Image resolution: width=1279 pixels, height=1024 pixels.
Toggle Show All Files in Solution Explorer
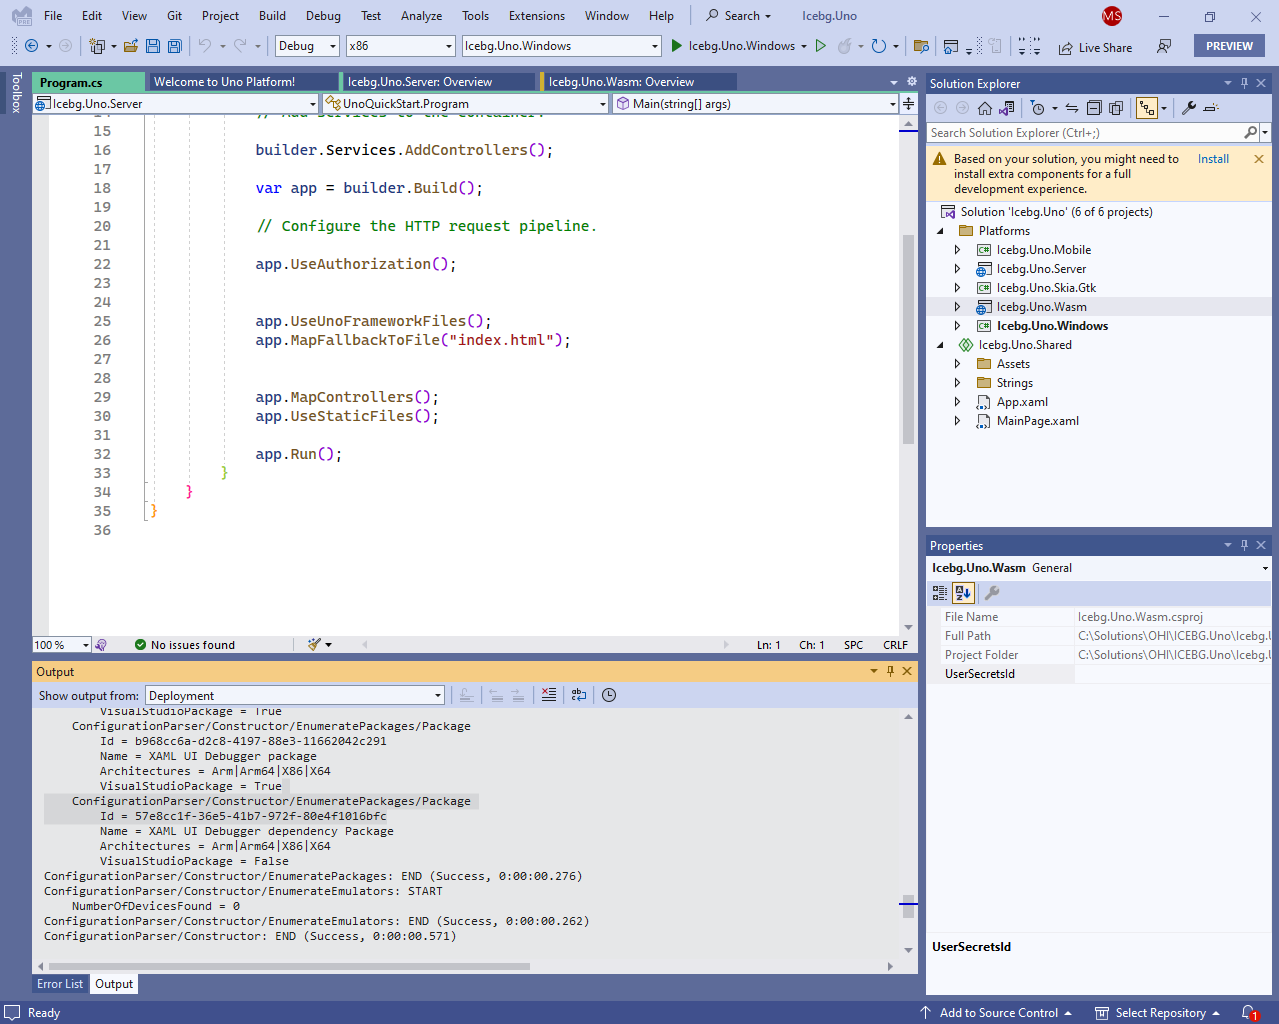pyautogui.click(x=1116, y=108)
